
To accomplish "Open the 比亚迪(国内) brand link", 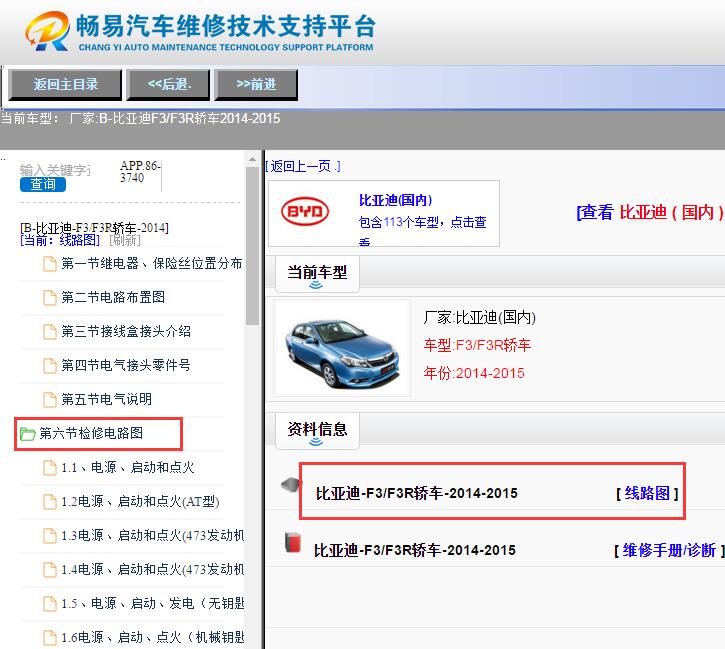I will tap(395, 200).
